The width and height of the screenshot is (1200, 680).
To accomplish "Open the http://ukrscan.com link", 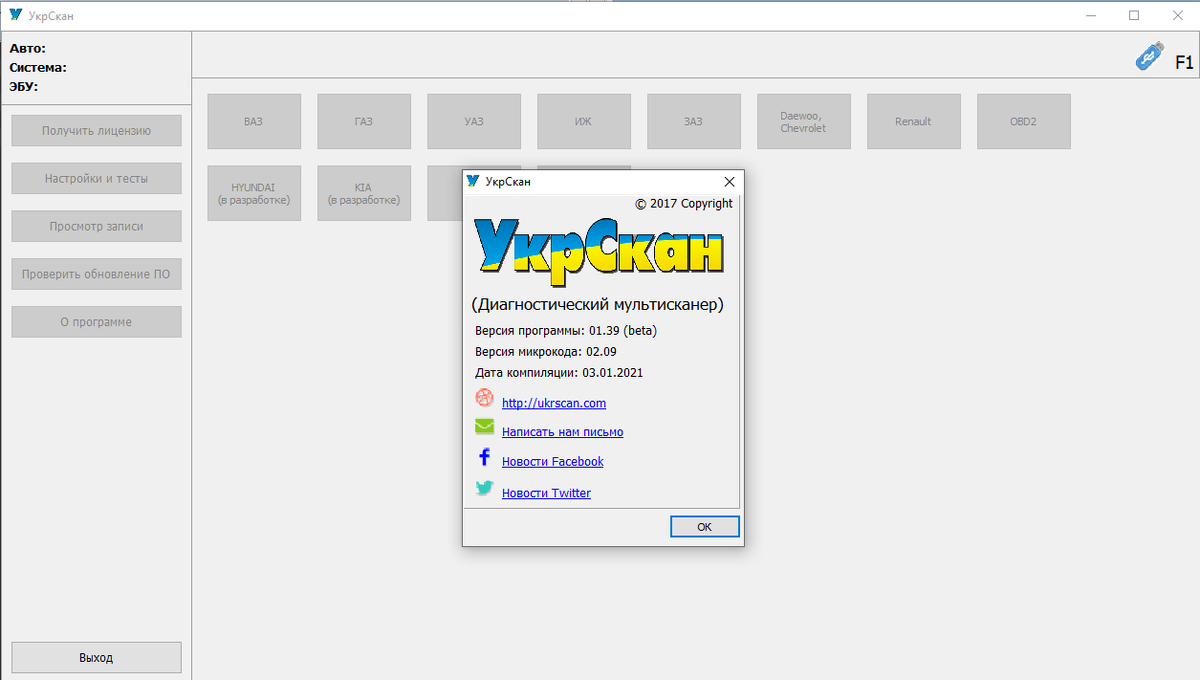I will 554,403.
